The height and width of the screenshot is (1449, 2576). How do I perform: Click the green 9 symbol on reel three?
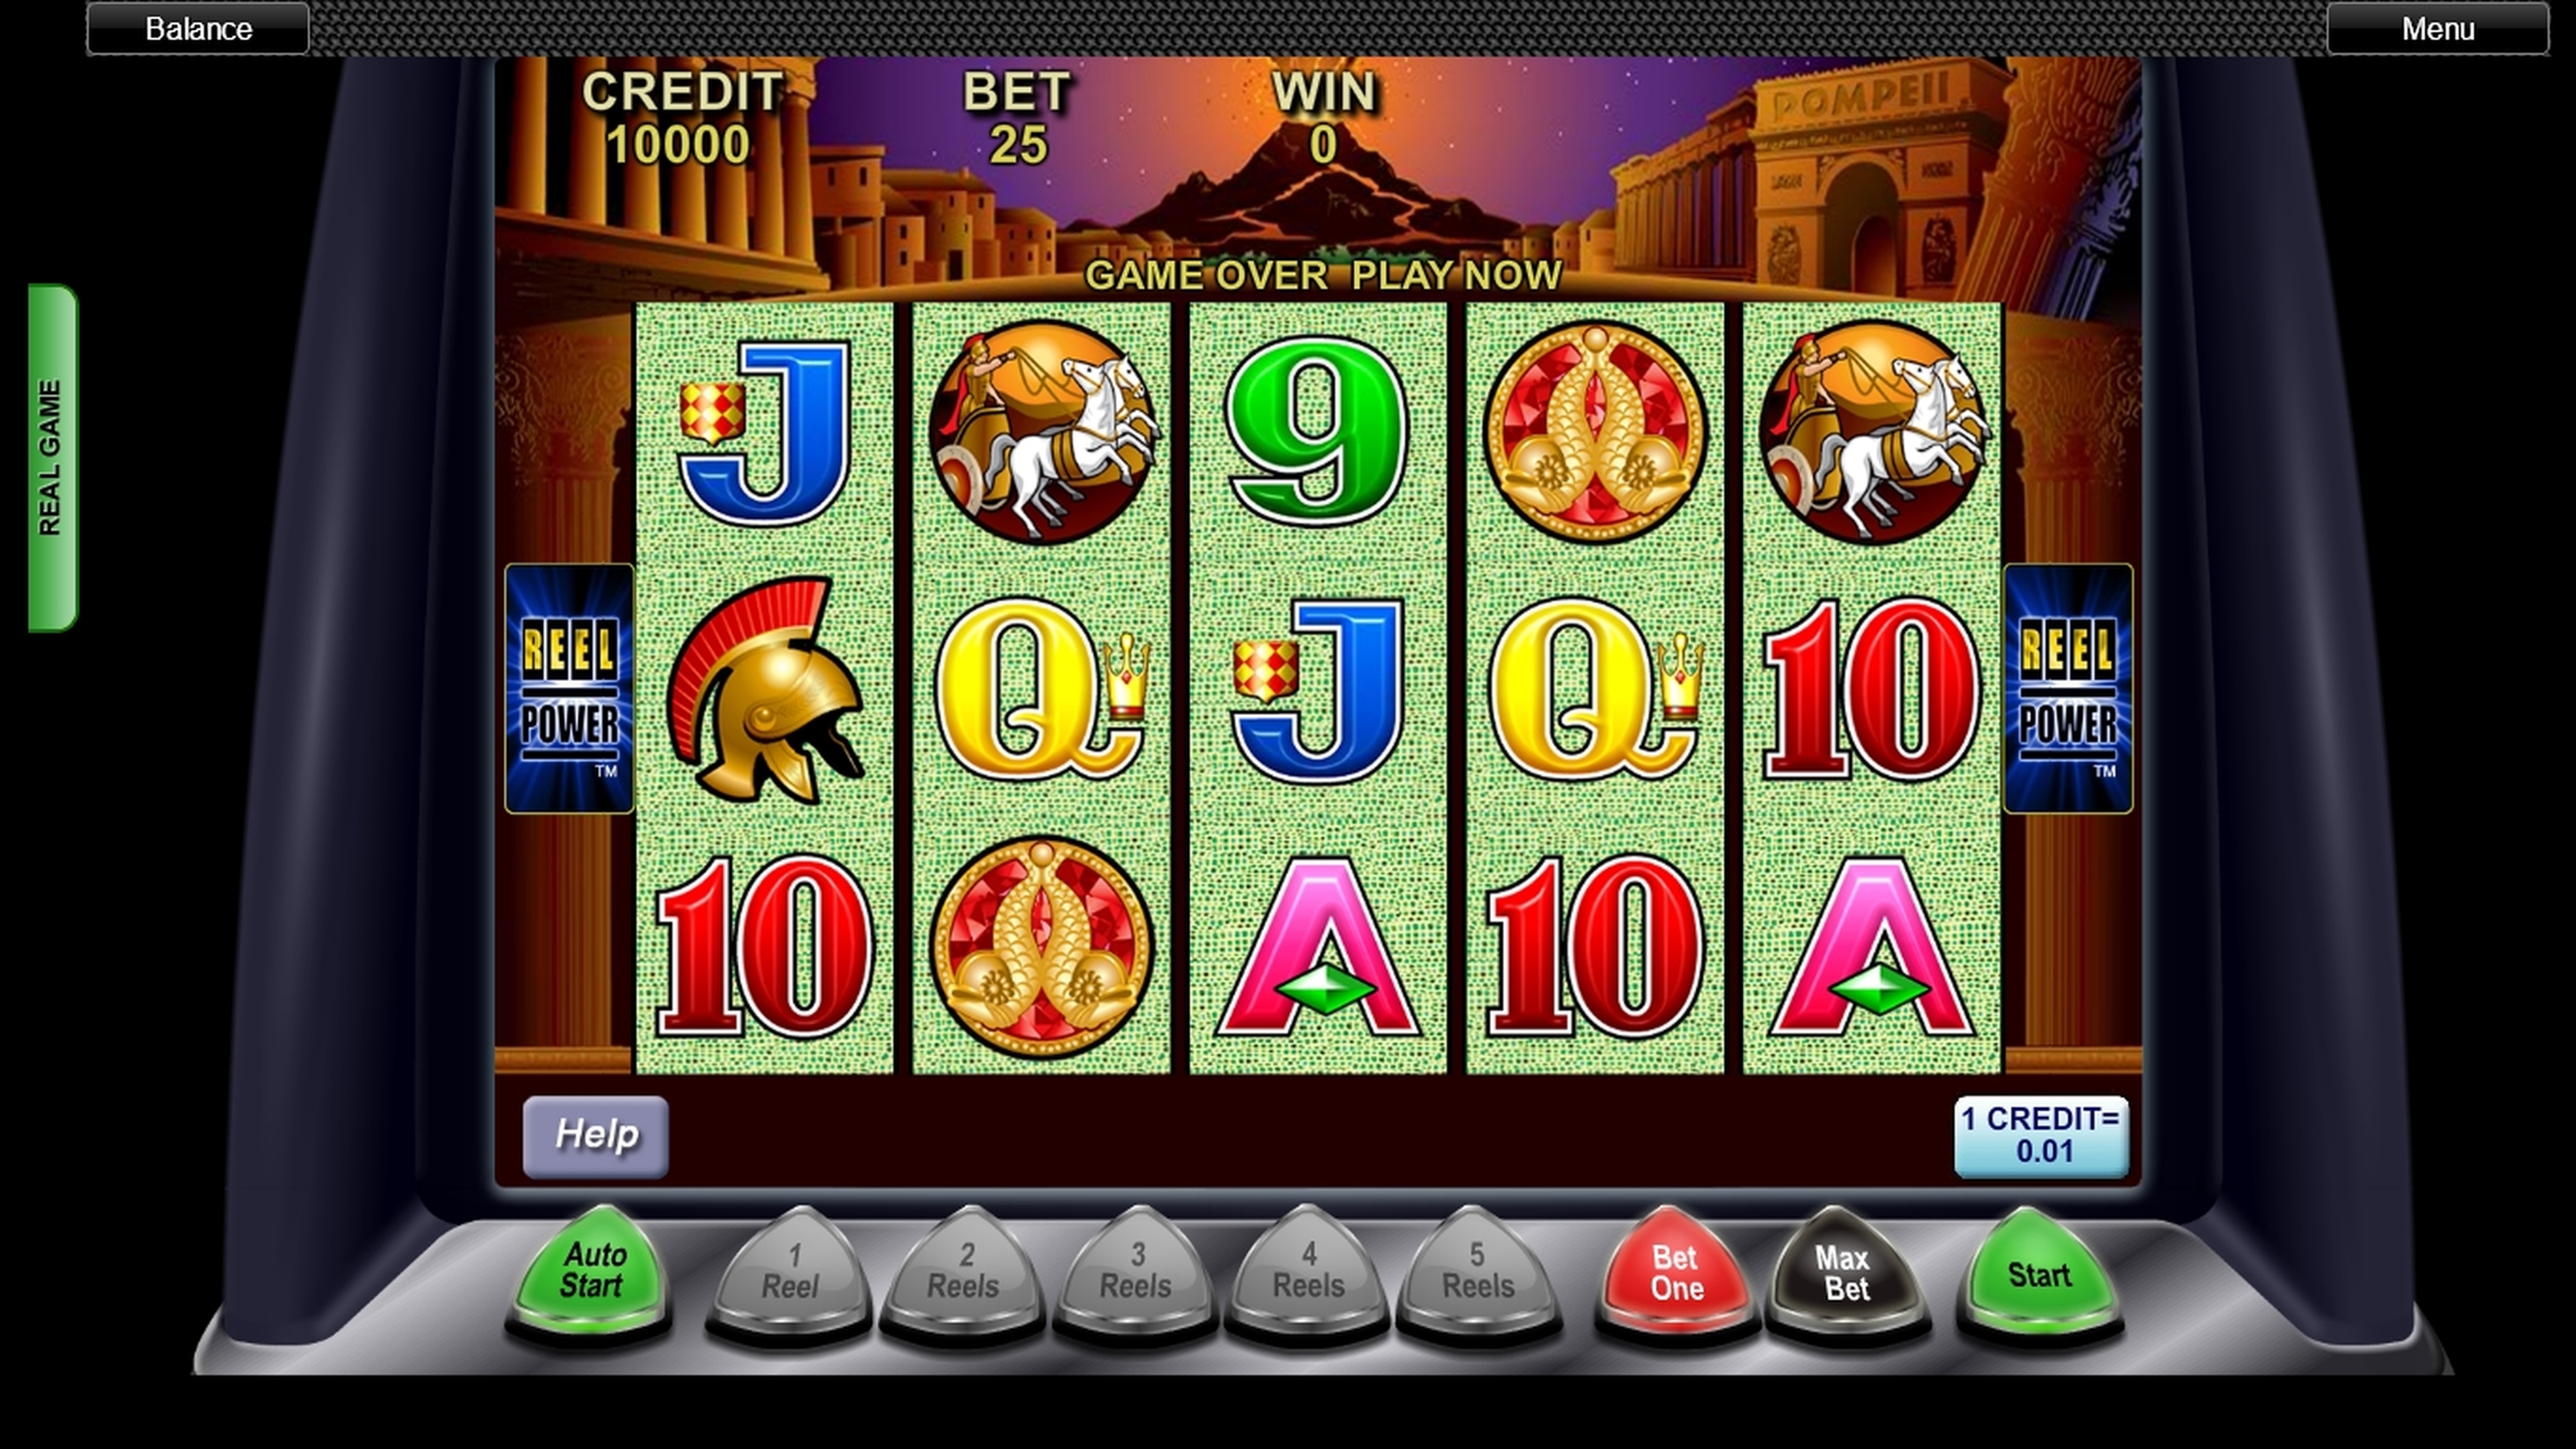pos(1317,430)
